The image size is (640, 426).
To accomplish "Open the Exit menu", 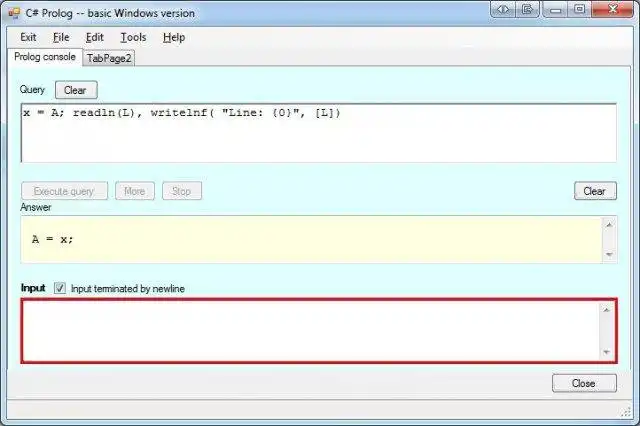I will click(28, 37).
